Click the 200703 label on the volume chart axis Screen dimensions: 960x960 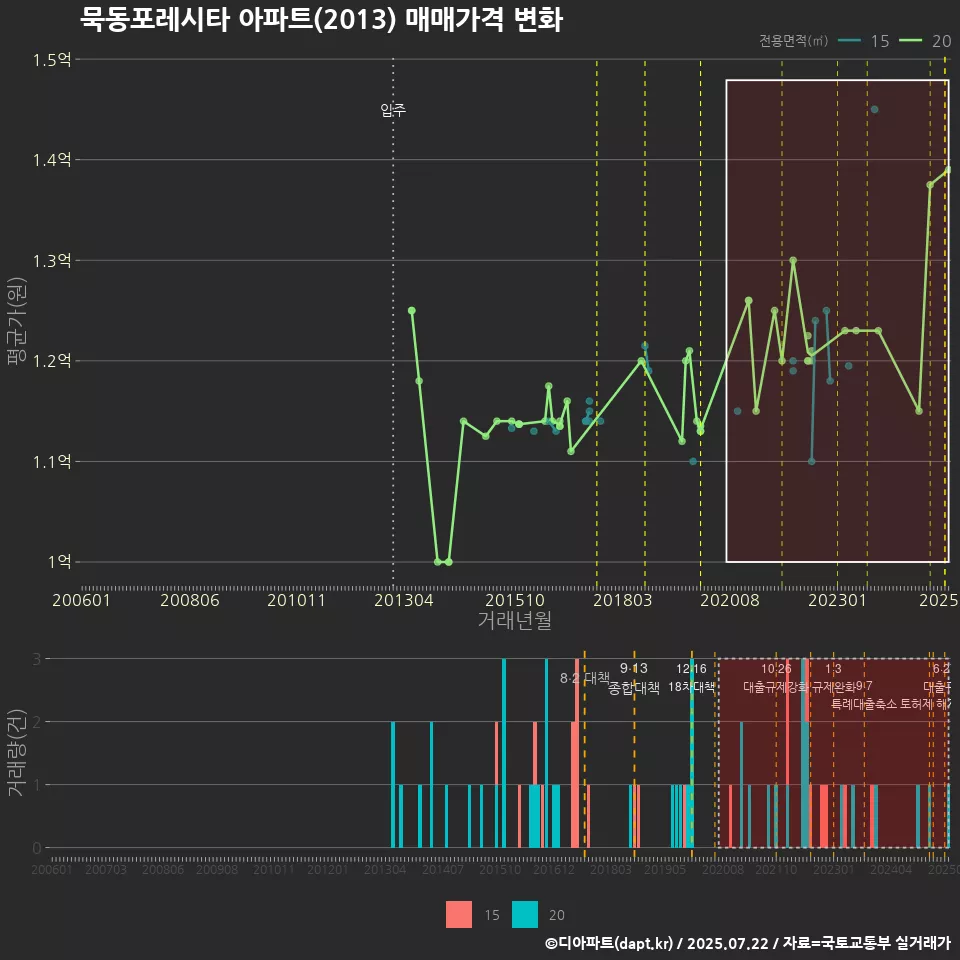click(105, 869)
